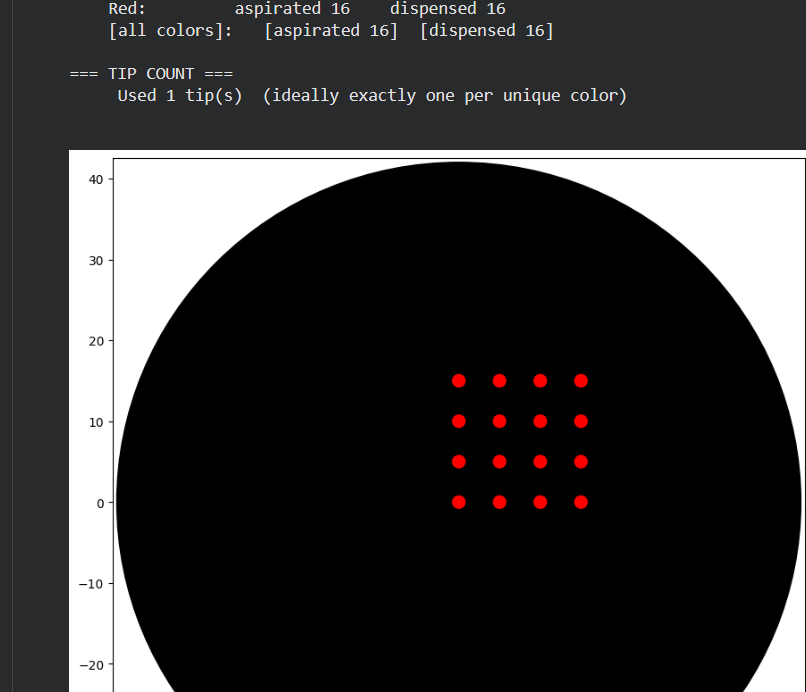Click the top-left red dot in the grid
This screenshot has height=692, width=806.
click(x=459, y=381)
